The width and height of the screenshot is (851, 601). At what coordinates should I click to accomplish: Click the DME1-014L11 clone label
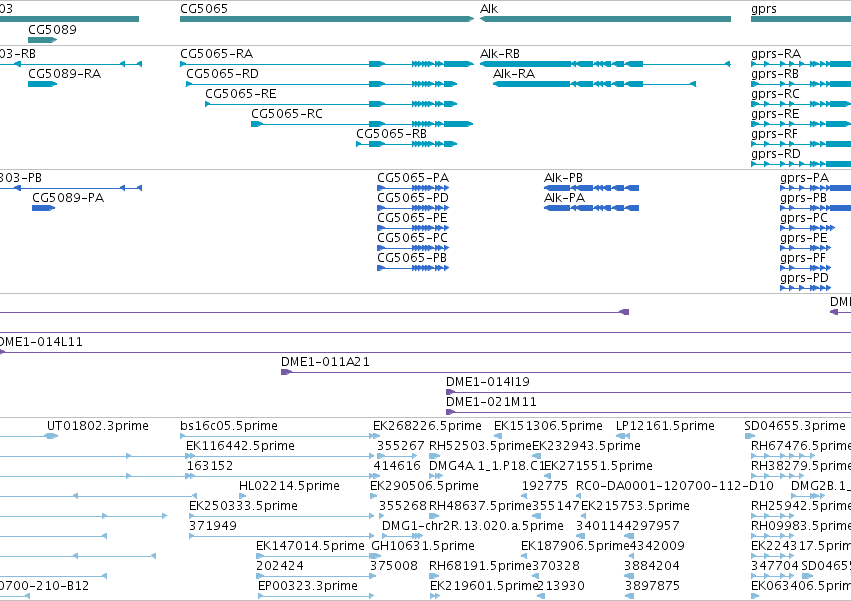pos(41,342)
